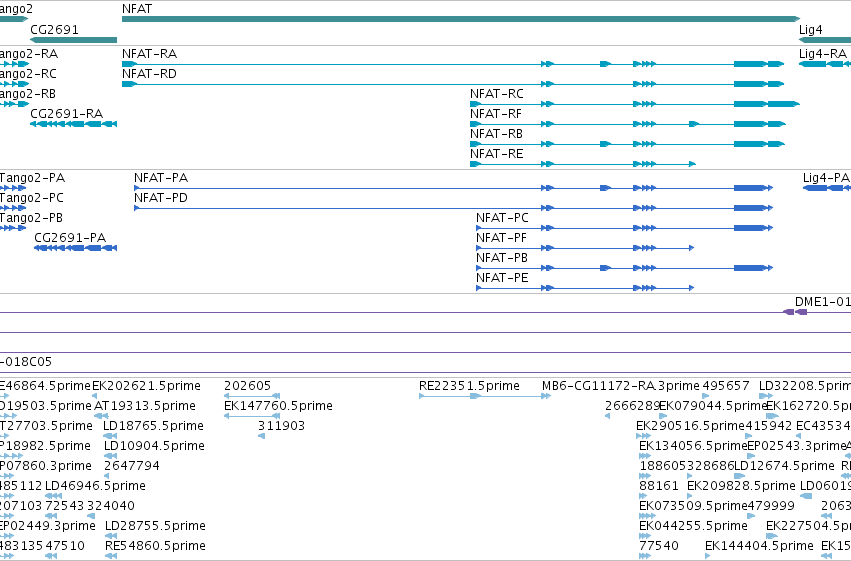Select the Tango2-PB protein label
The width and height of the screenshot is (851, 561).
[x=31, y=218]
